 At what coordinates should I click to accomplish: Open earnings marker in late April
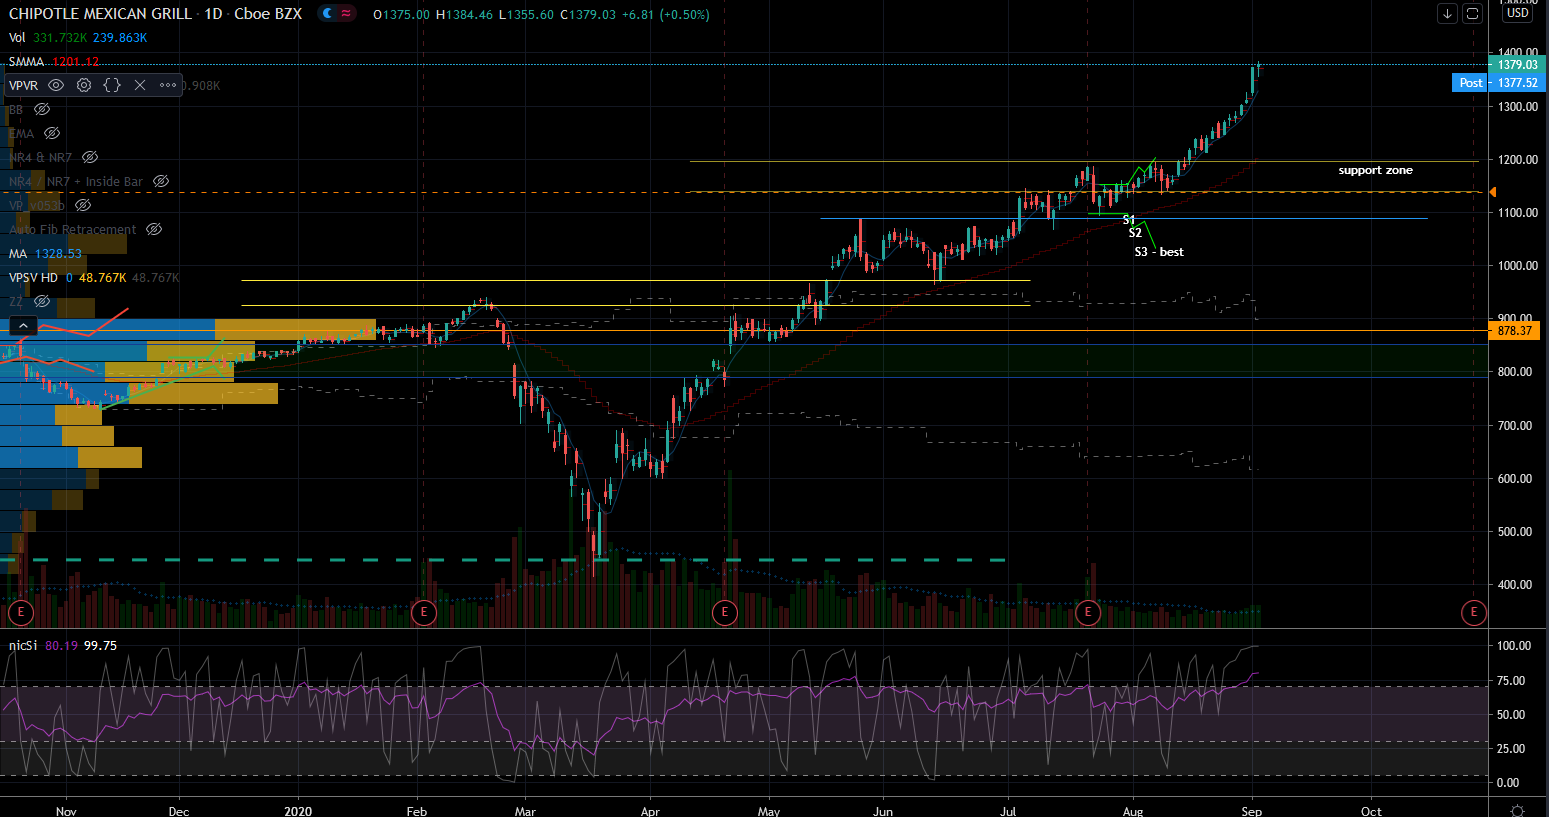coord(725,612)
